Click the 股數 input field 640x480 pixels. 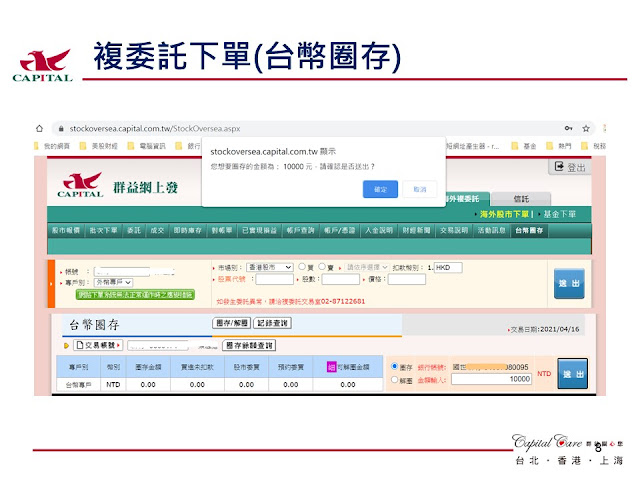(340, 280)
